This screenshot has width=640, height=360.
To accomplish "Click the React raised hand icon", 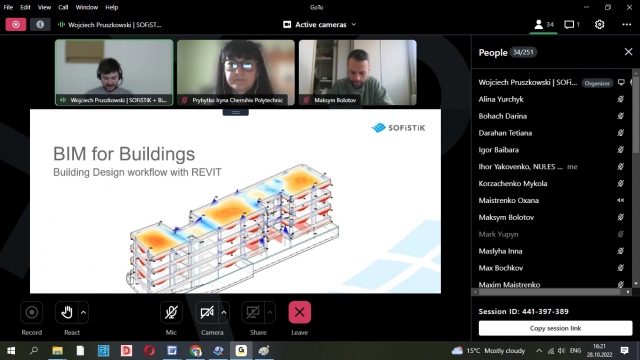I will pyautogui.click(x=67, y=312).
